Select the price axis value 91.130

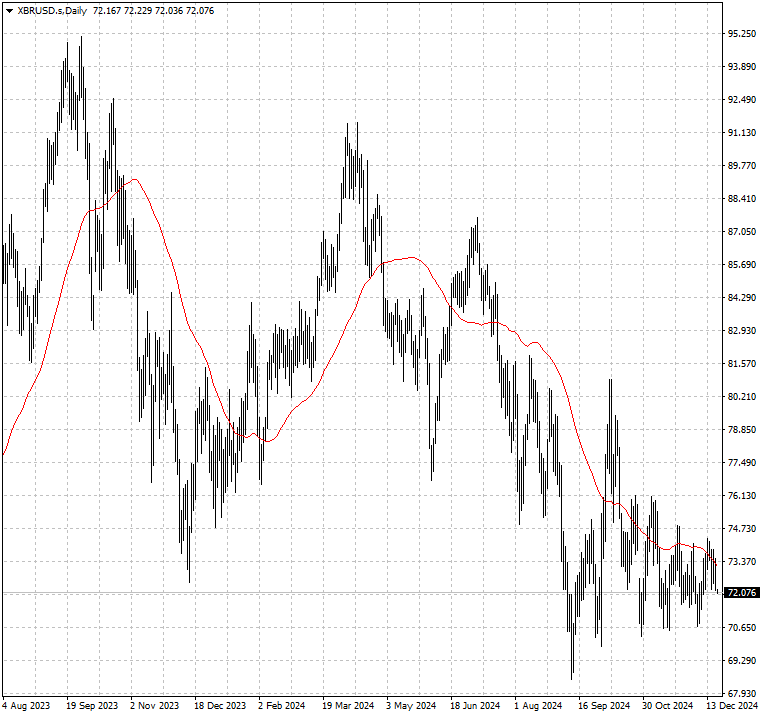click(x=742, y=133)
